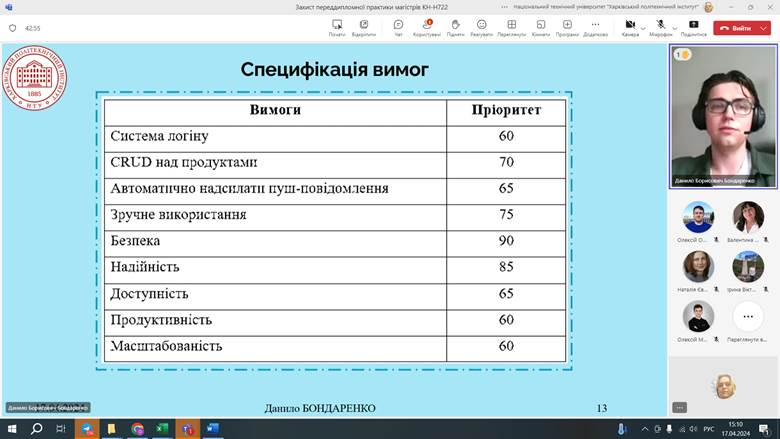Select participant Ірина Вікт. avatar
This screenshot has height=439, width=780.
point(748,266)
